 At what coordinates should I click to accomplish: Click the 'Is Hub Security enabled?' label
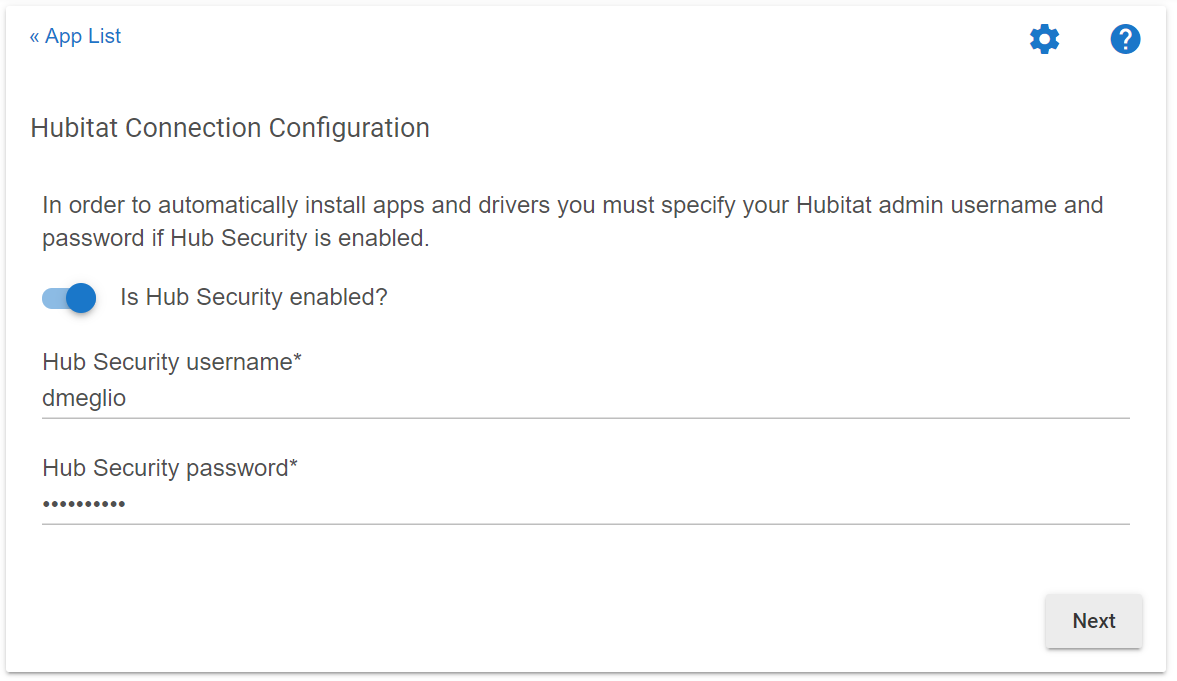pos(254,297)
